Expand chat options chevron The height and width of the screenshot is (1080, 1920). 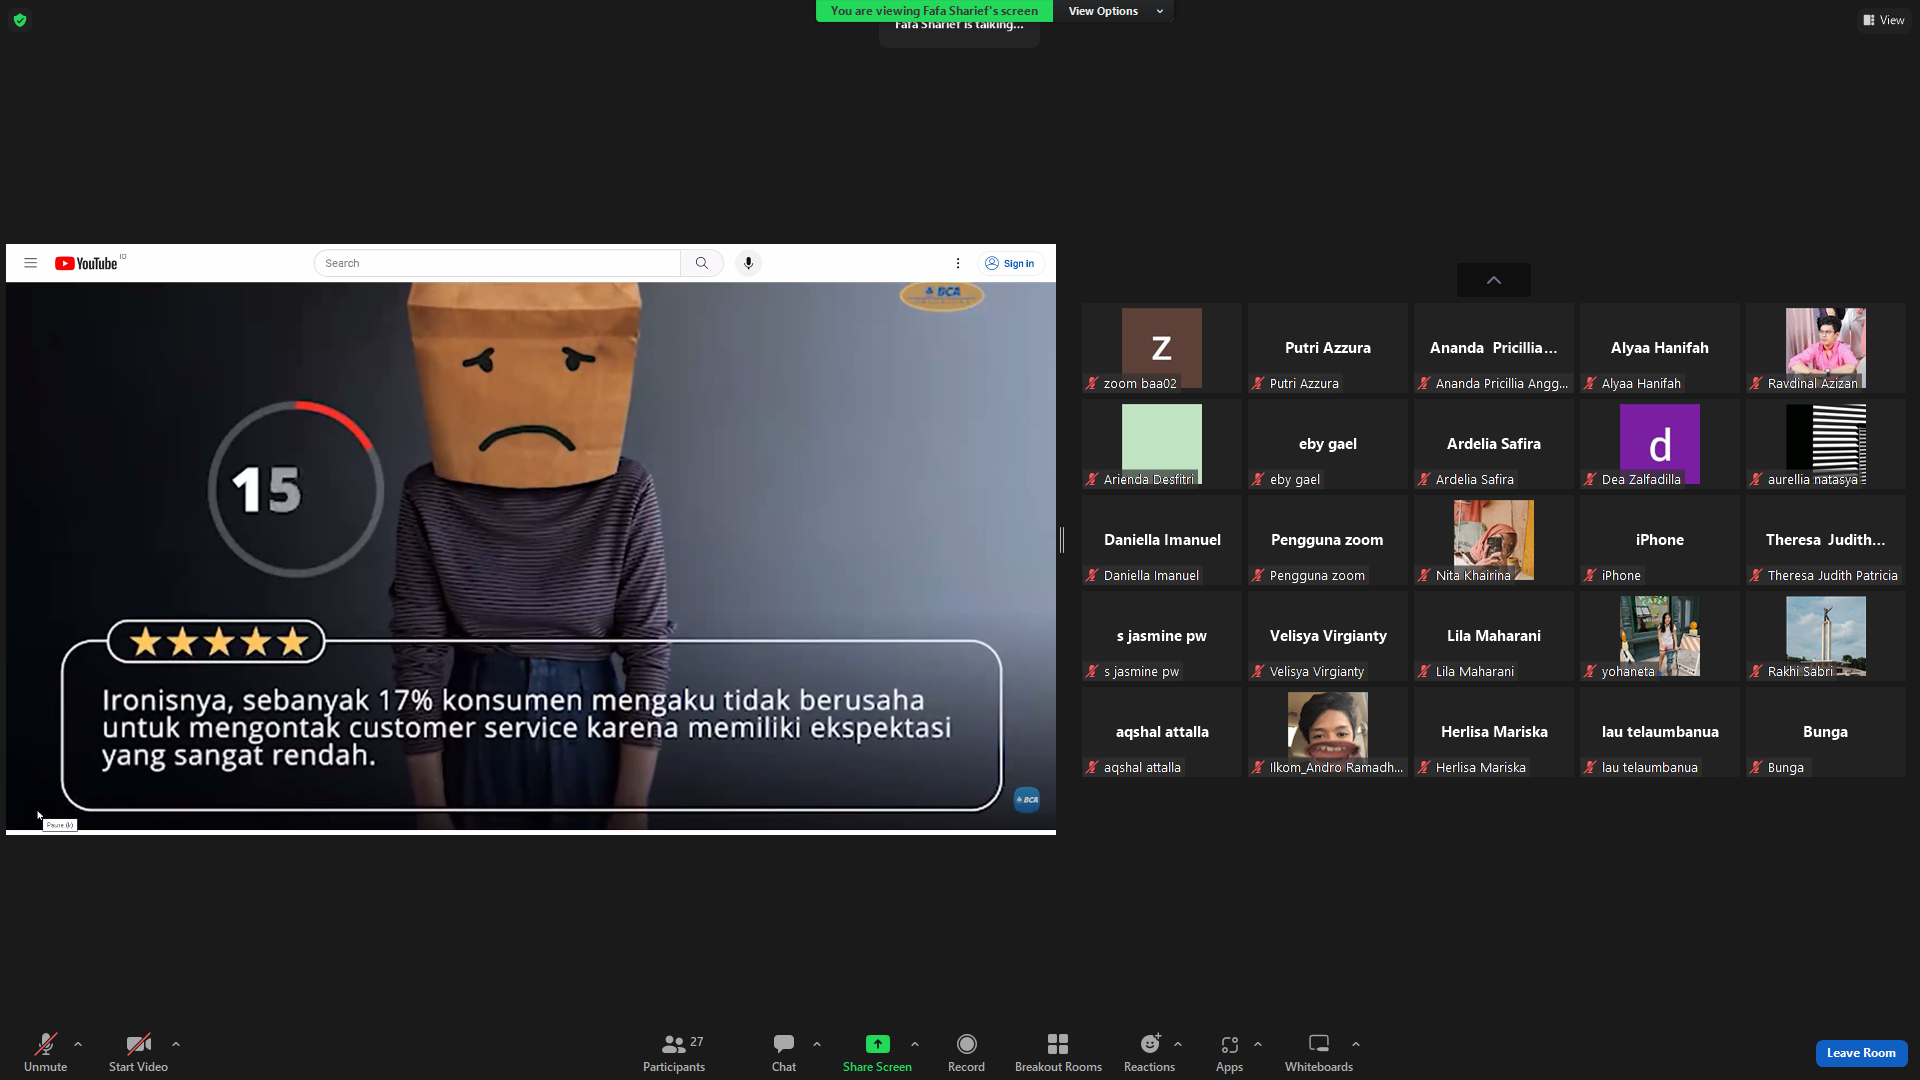click(817, 1044)
